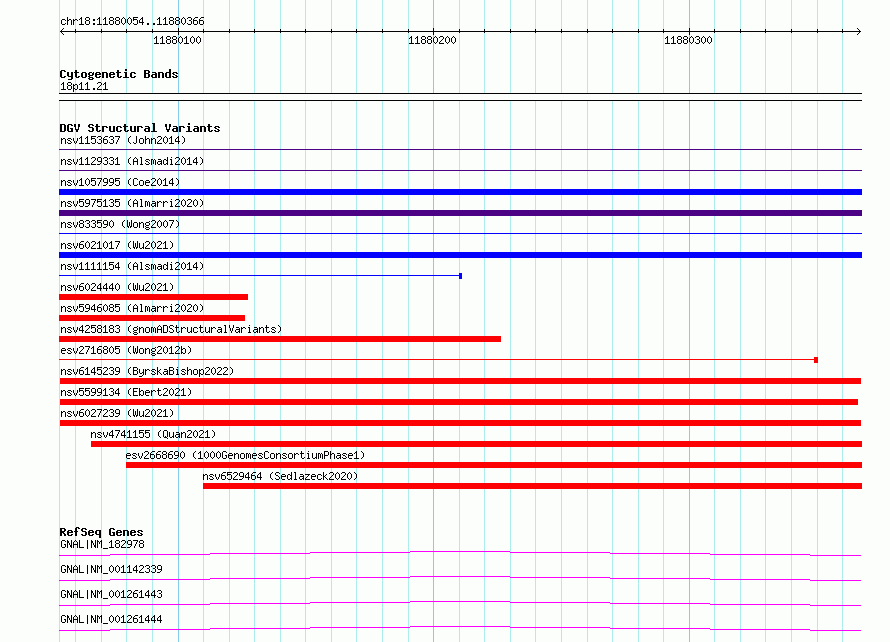Click the red bar under nsv5946085
Image resolution: width=890 pixels, height=642 pixels.
(x=152, y=318)
